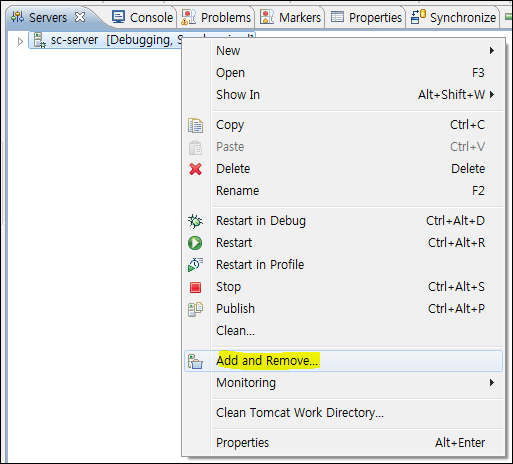Expand the sc-server tree node
Screen dimensions: 513x464
coord(20,41)
